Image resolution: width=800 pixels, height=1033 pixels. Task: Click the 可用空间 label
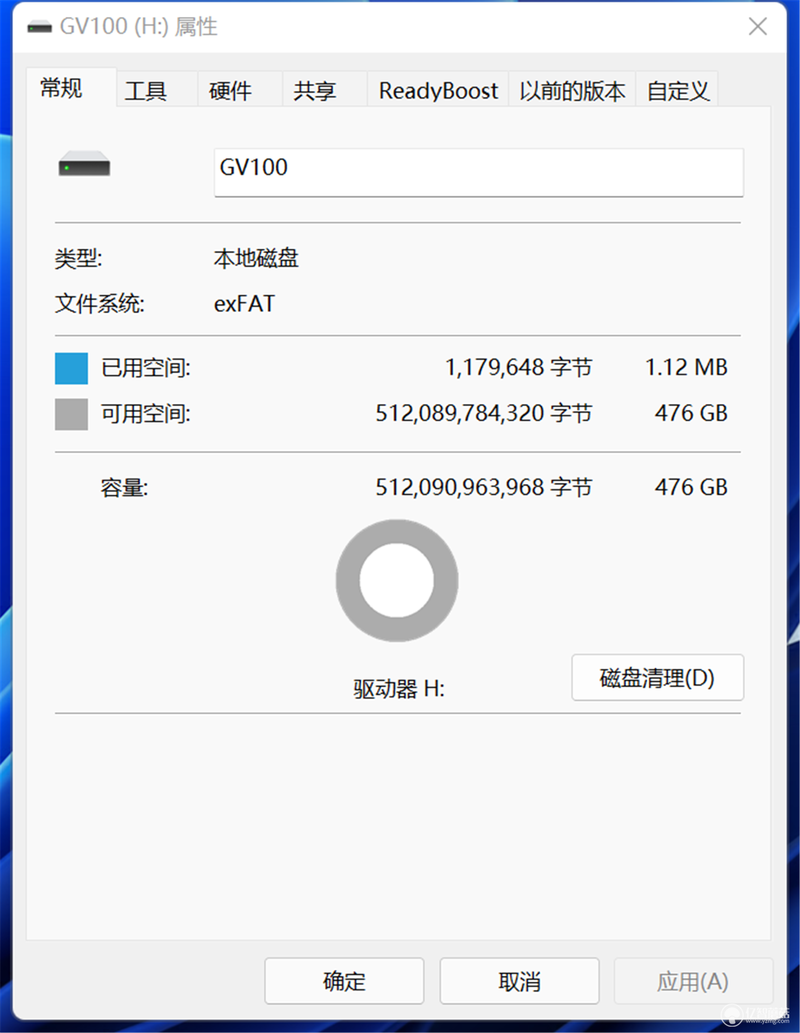(x=146, y=414)
